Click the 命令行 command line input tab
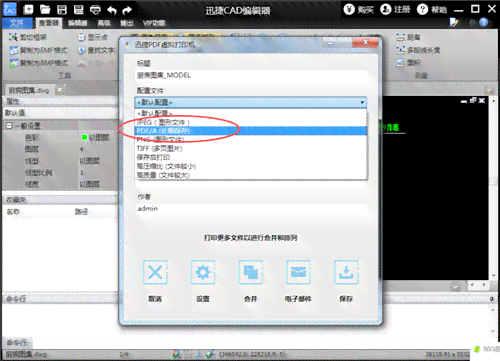500x361 pixels. (16, 342)
